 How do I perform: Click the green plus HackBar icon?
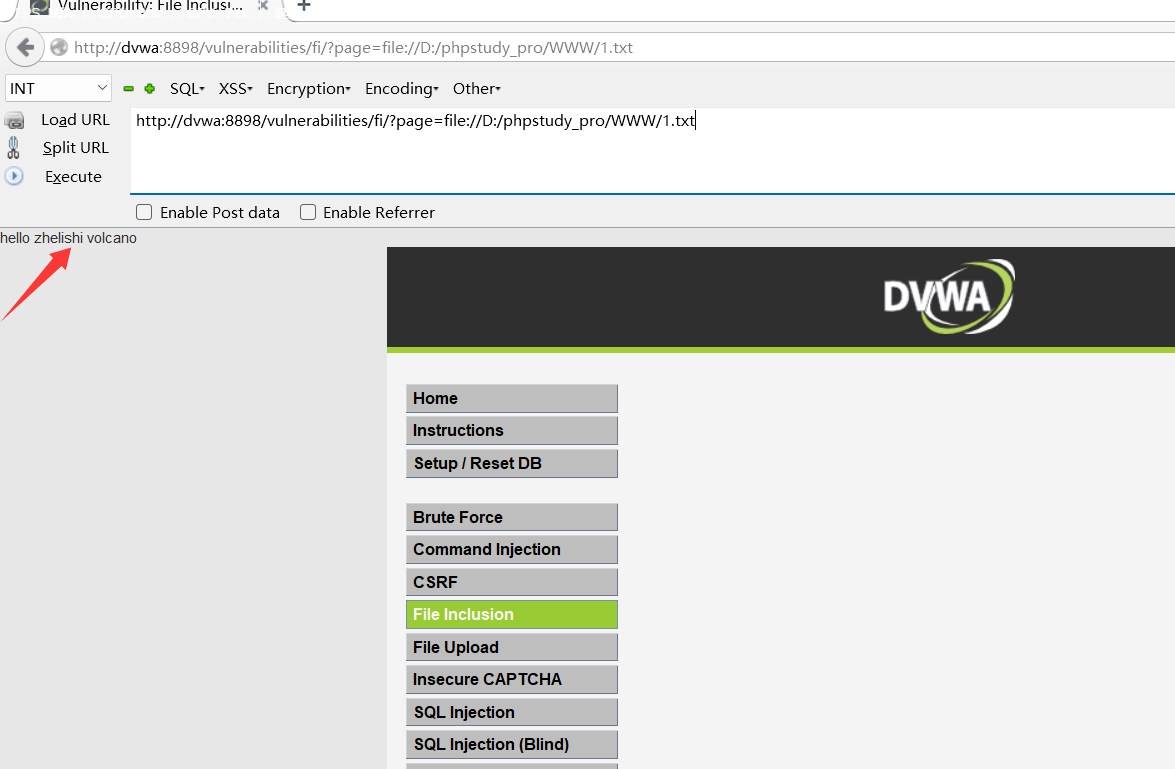(x=150, y=88)
